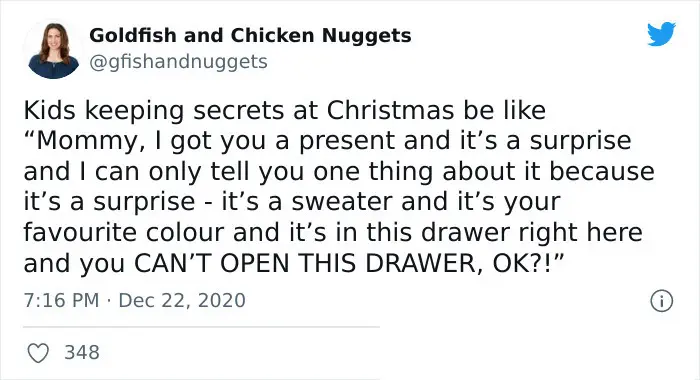Like the tweet with the heart icon

coord(38,353)
